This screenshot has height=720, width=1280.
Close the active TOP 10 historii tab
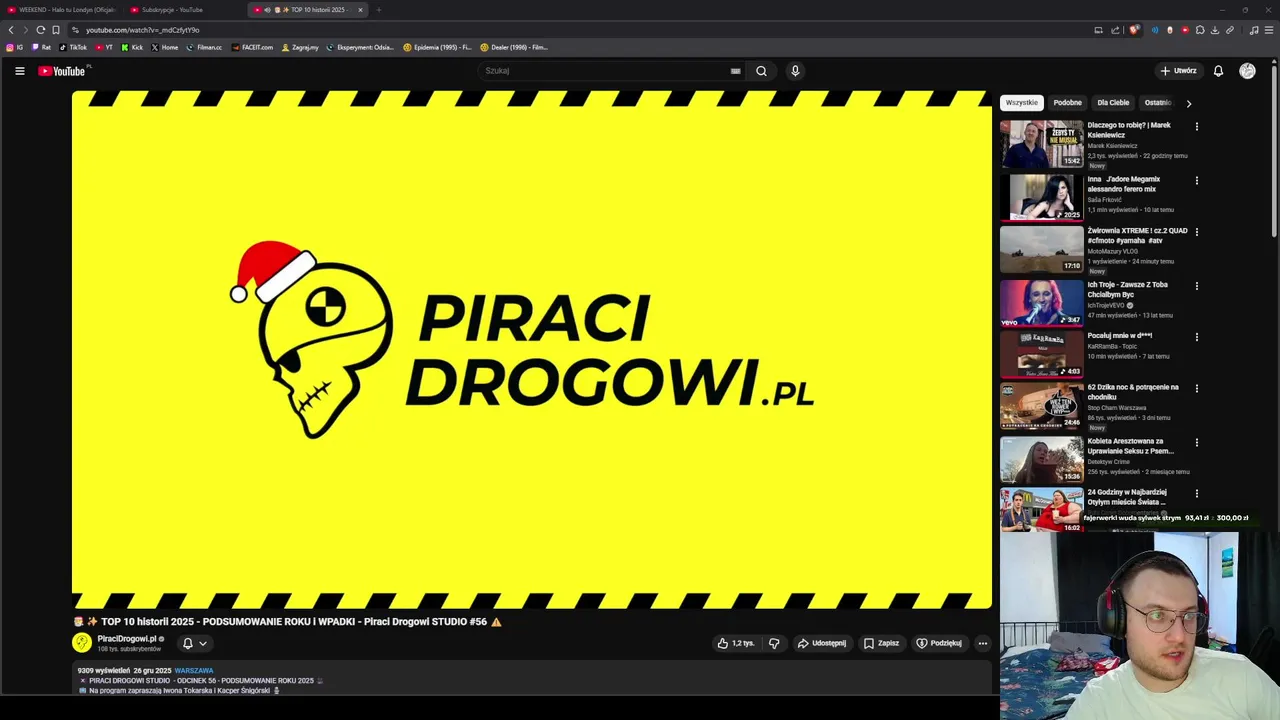coord(360,10)
